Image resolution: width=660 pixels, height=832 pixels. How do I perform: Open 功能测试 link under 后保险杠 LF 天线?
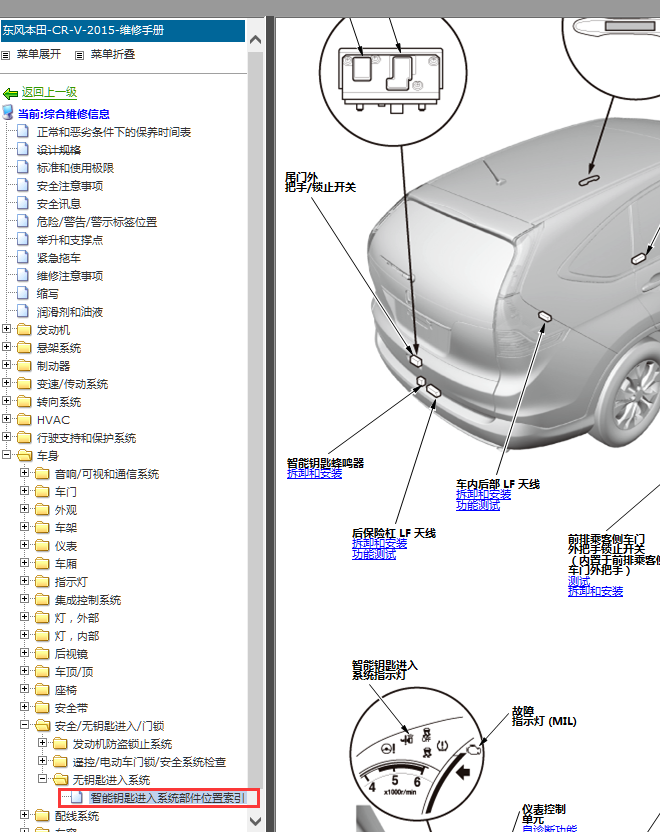point(374,554)
